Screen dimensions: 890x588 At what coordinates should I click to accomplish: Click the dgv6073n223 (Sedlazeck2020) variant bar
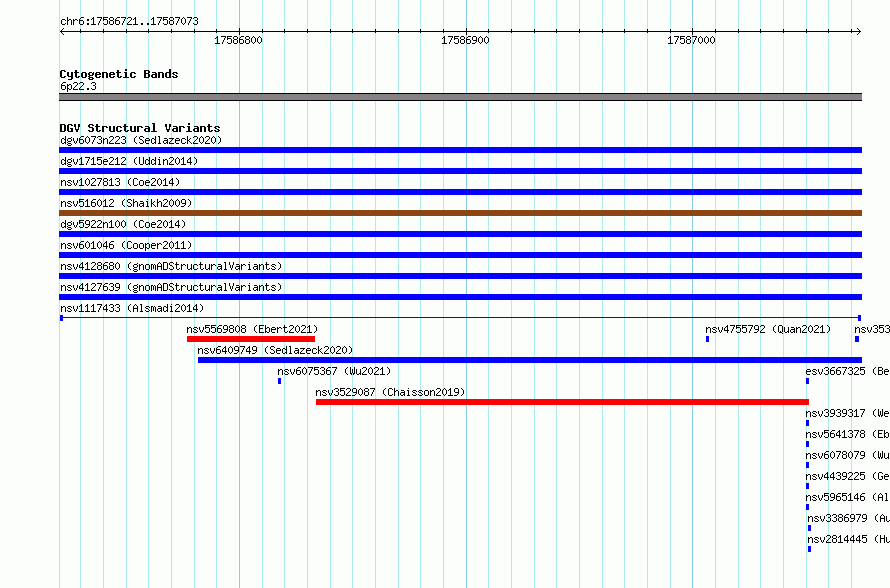click(460, 150)
